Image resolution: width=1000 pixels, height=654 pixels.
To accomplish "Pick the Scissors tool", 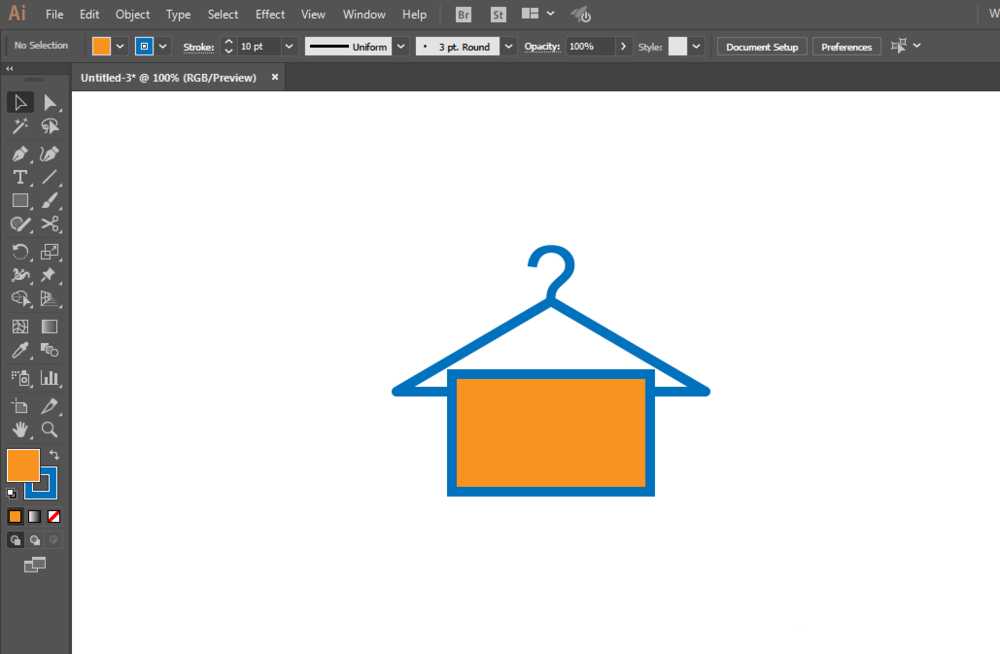I will point(50,224).
